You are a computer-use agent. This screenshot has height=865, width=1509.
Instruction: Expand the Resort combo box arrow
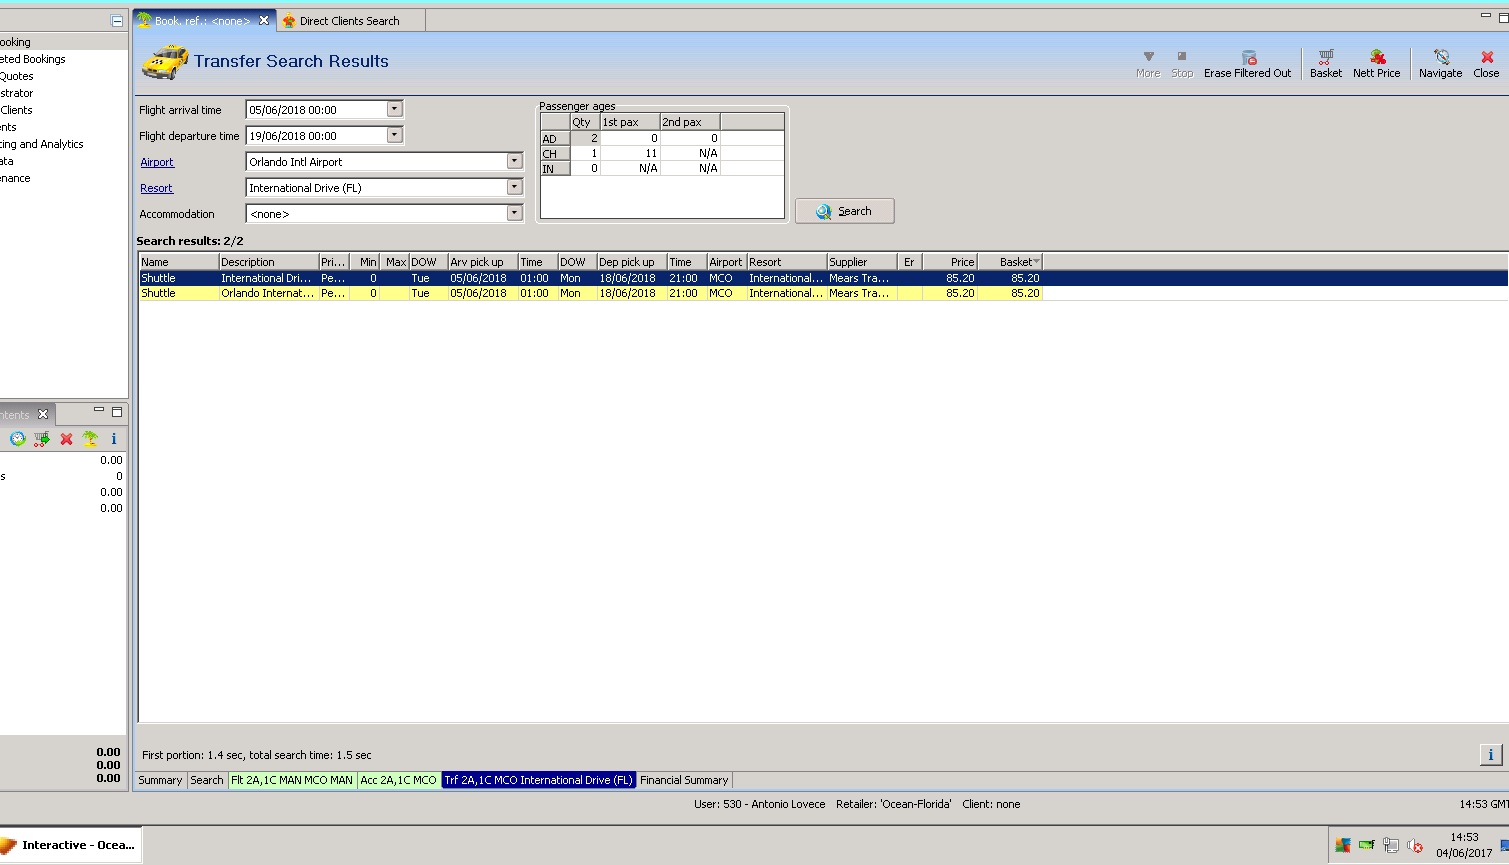514,187
